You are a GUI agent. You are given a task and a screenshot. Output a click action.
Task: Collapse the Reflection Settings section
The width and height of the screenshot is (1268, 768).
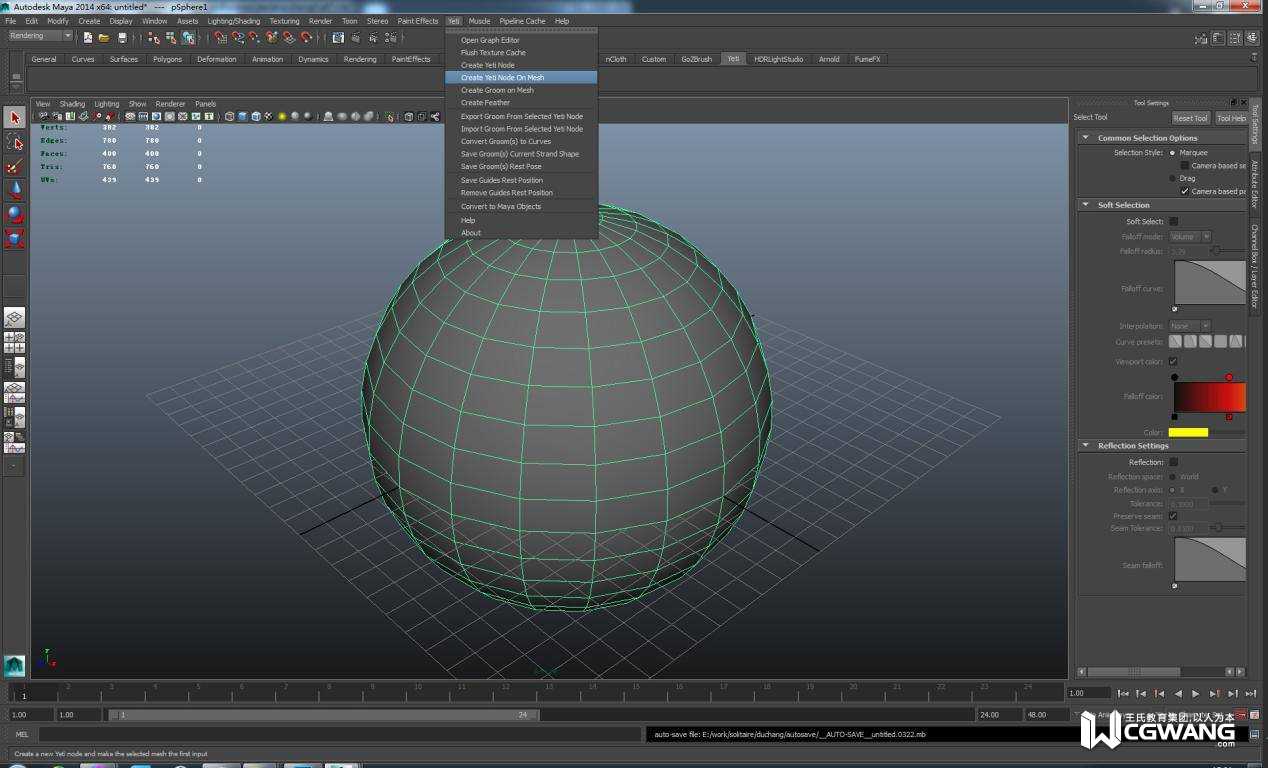(1086, 446)
